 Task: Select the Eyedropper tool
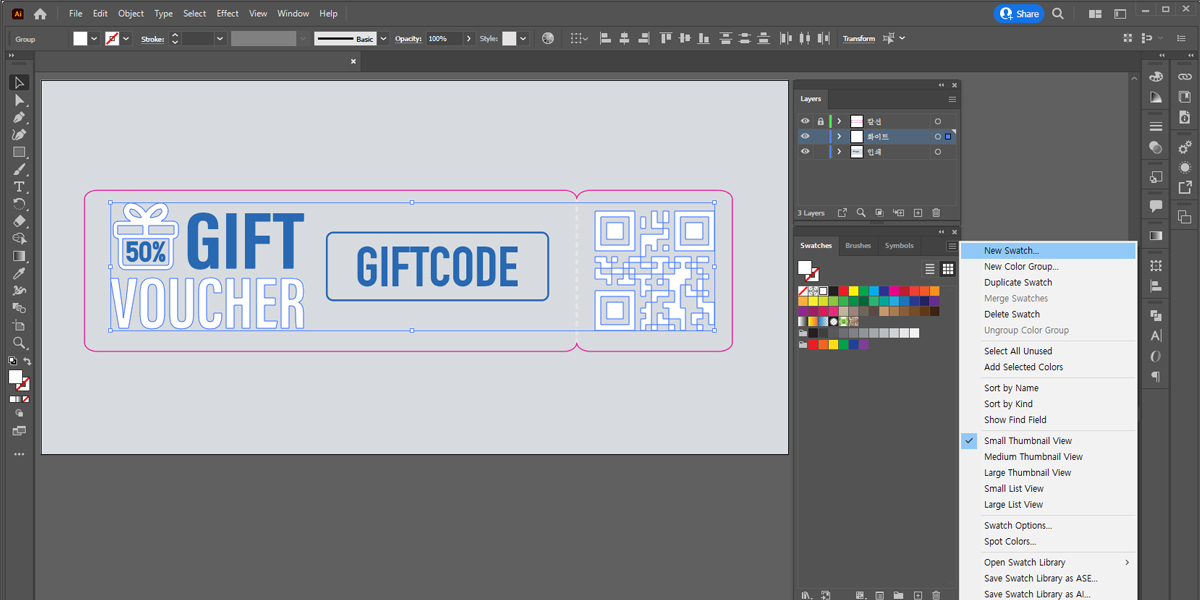(x=19, y=273)
